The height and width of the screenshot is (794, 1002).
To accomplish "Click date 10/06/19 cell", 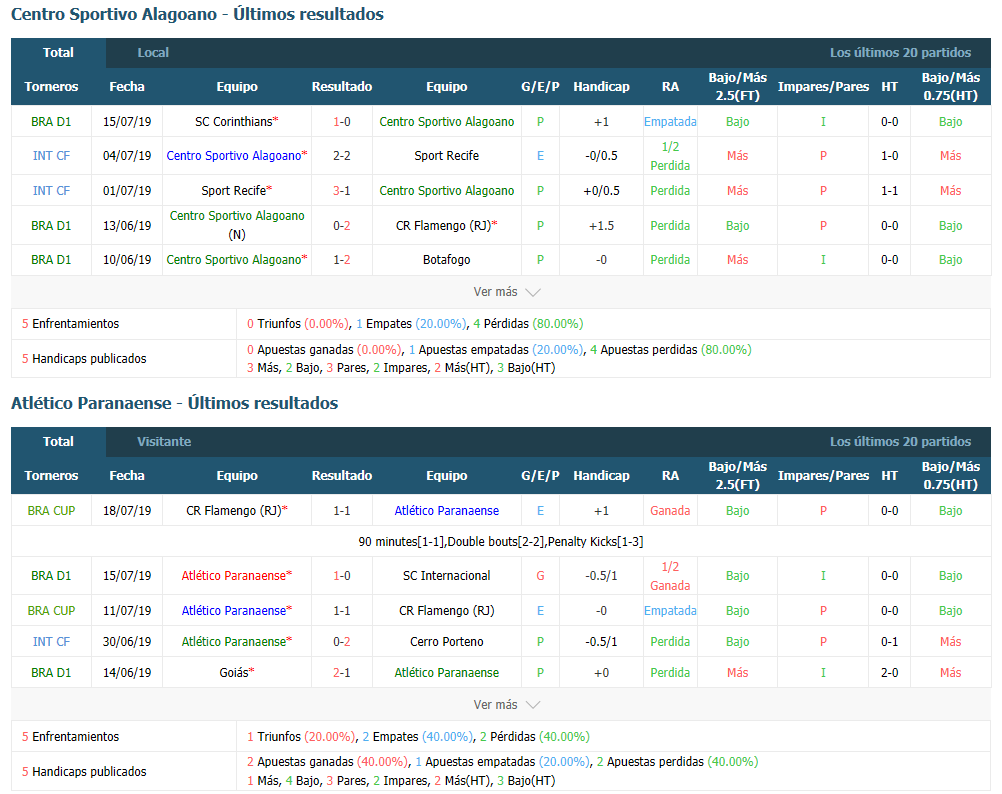I will tap(127, 260).
